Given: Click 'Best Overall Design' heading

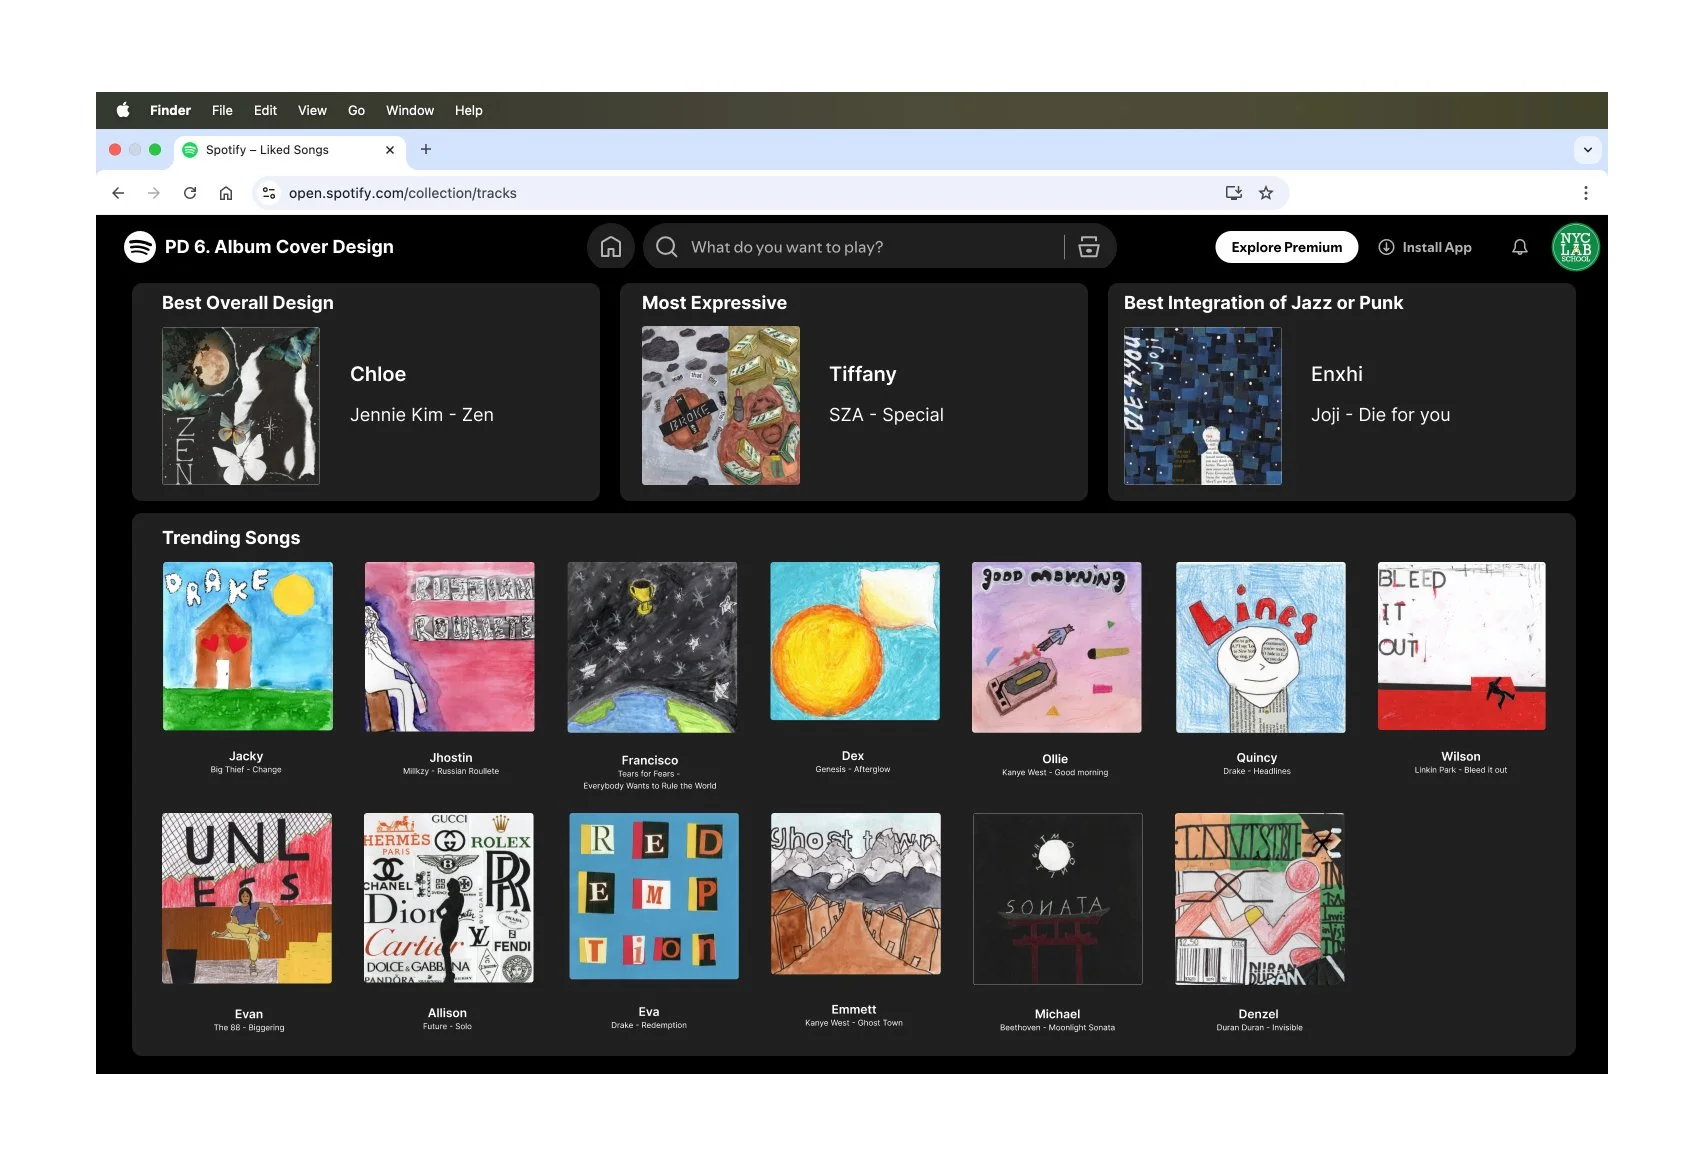Looking at the screenshot, I should [x=248, y=303].
